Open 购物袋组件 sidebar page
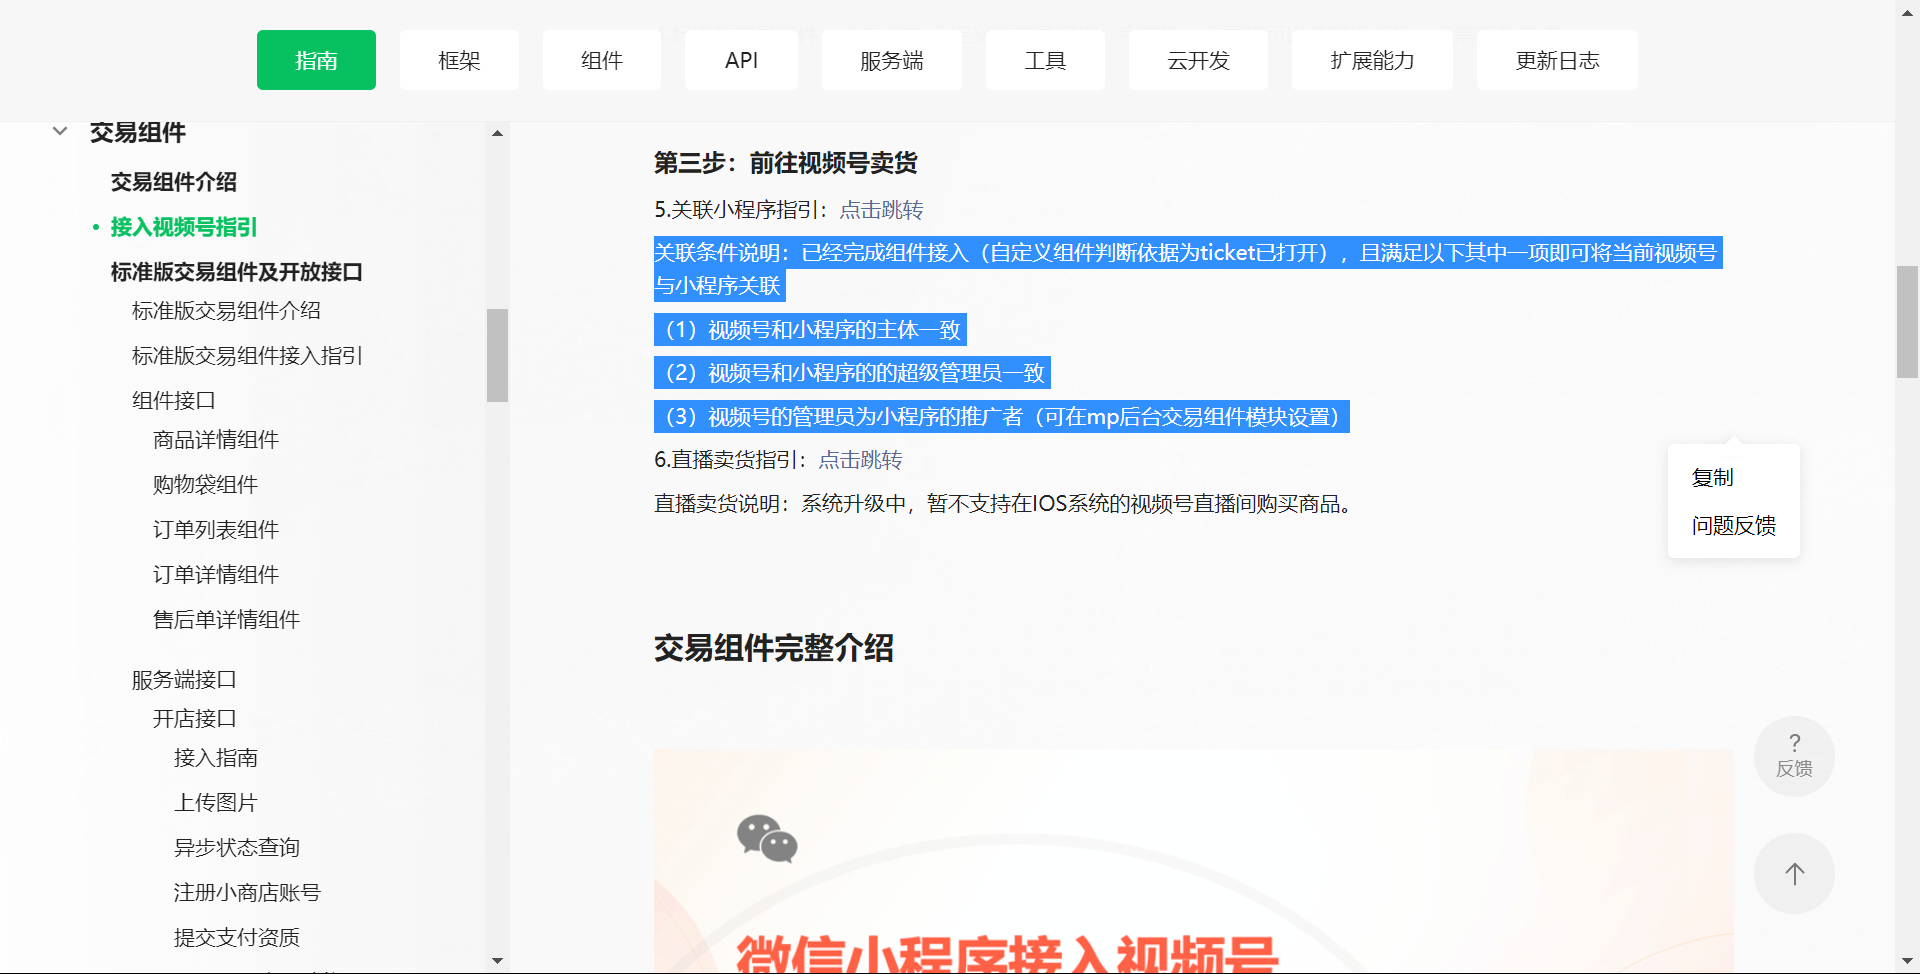The image size is (1920, 974). (205, 485)
